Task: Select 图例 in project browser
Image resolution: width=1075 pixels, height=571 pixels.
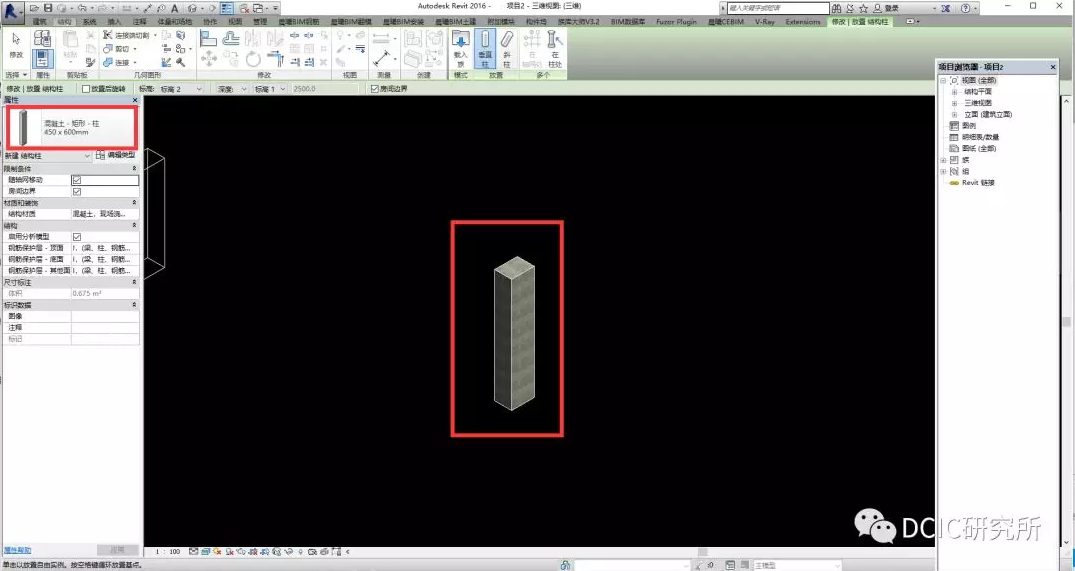Action: point(969,126)
